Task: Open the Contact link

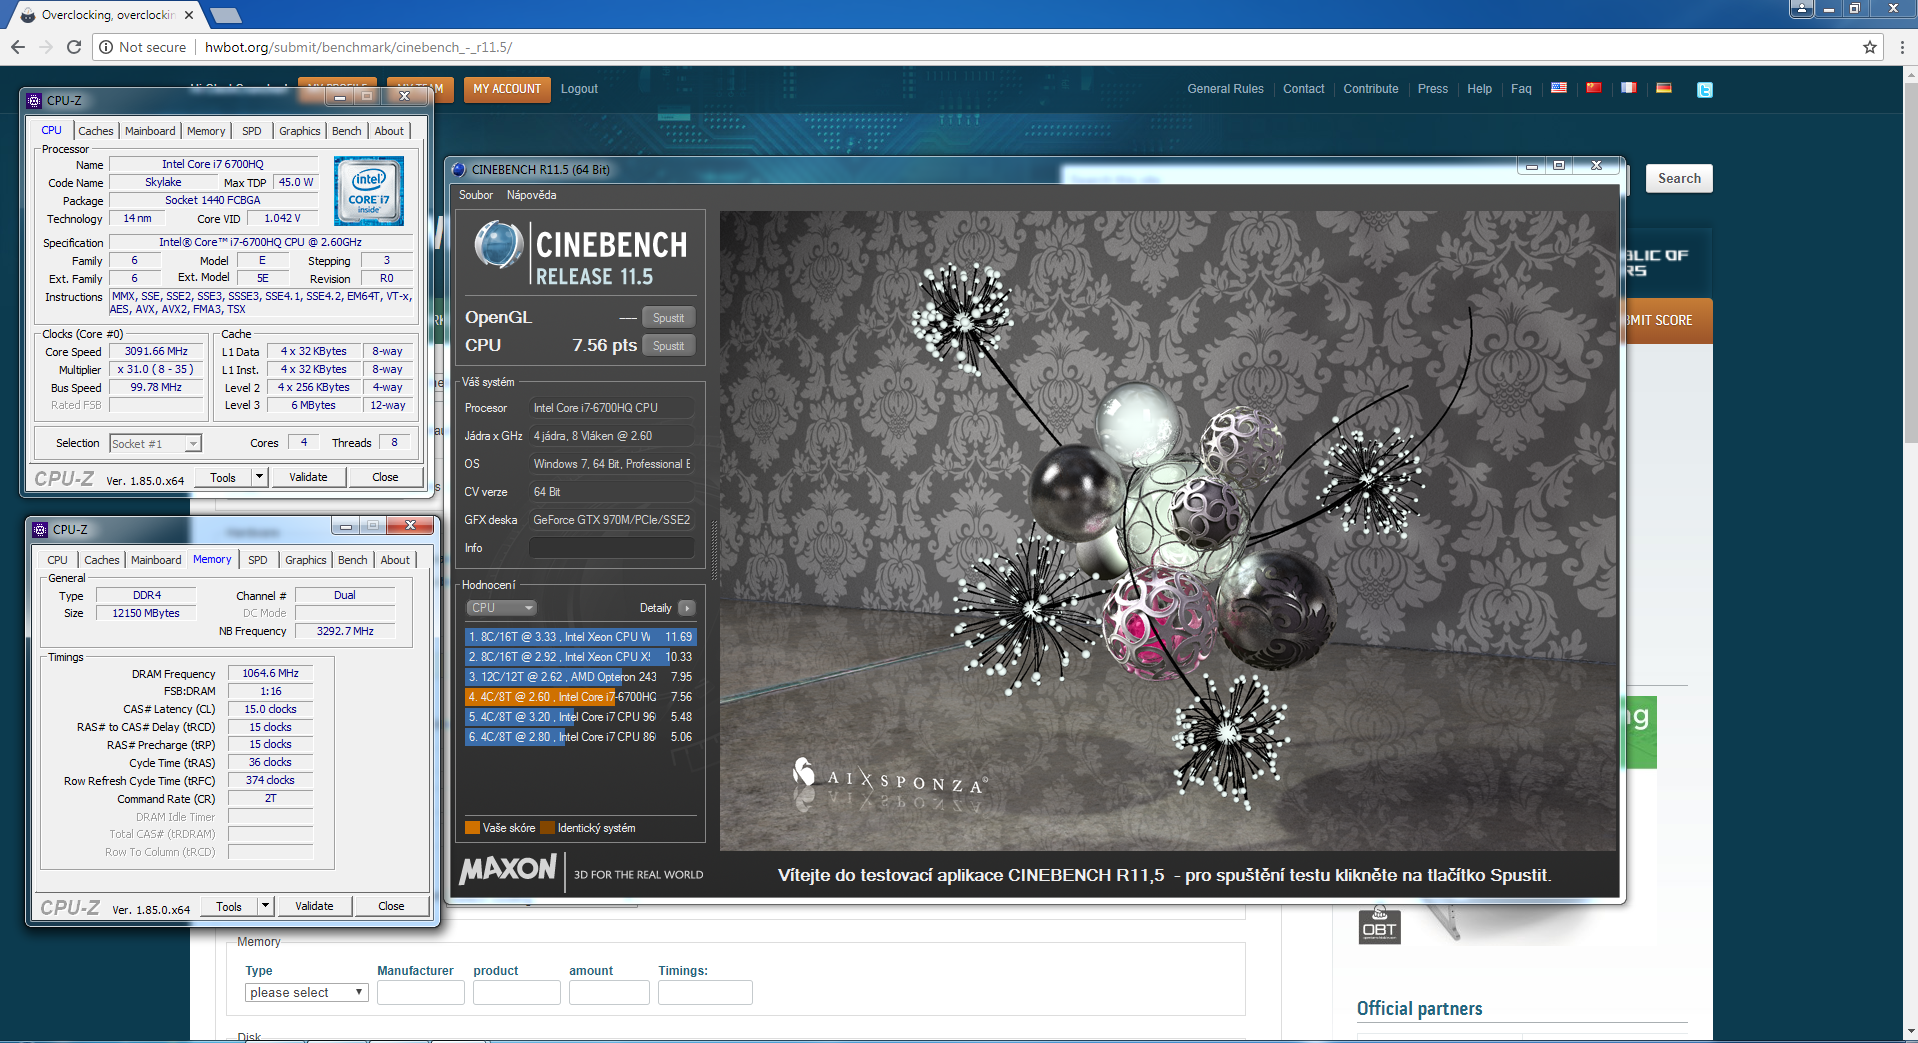Action: 1303,89
